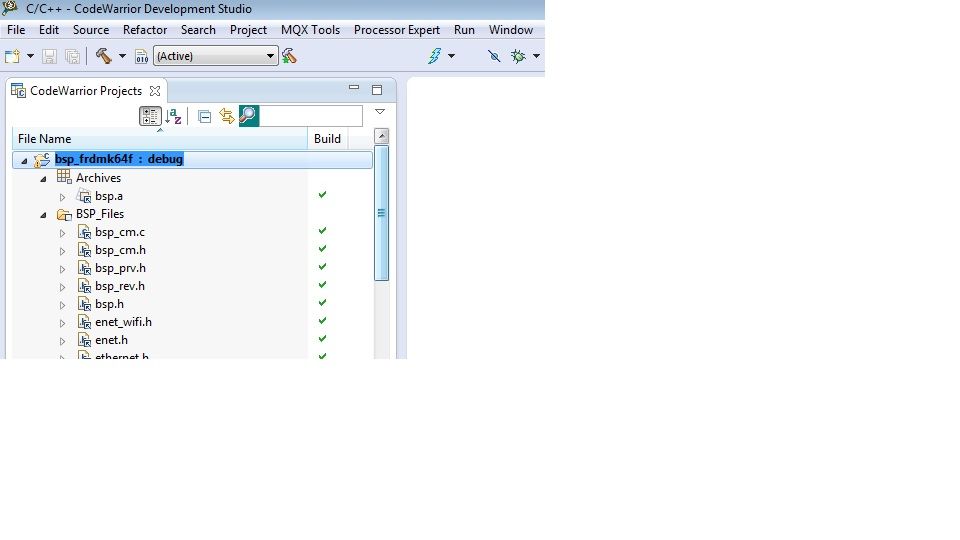
Task: Click the enet_wifi.h file icon
Action: point(84,322)
